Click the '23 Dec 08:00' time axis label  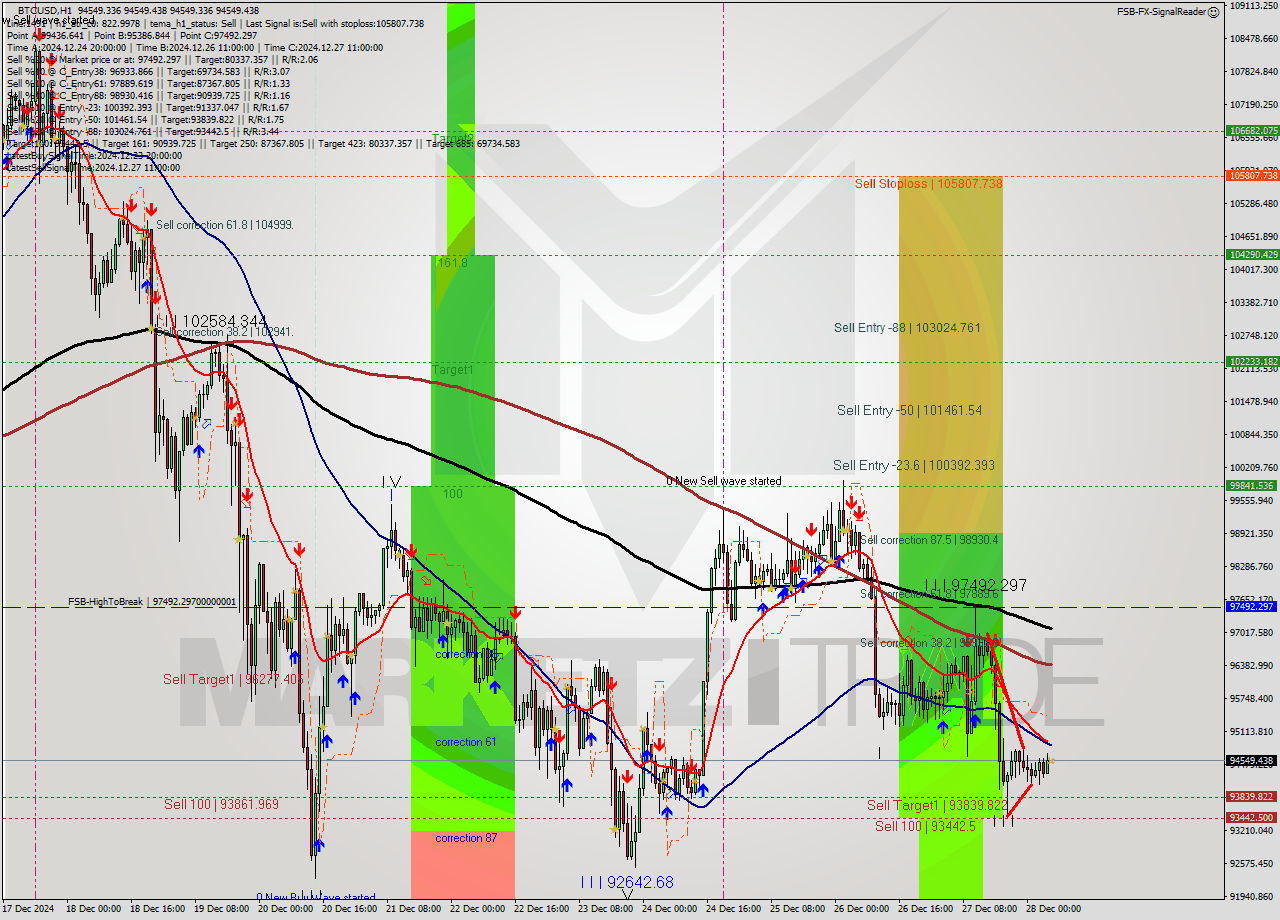click(605, 910)
